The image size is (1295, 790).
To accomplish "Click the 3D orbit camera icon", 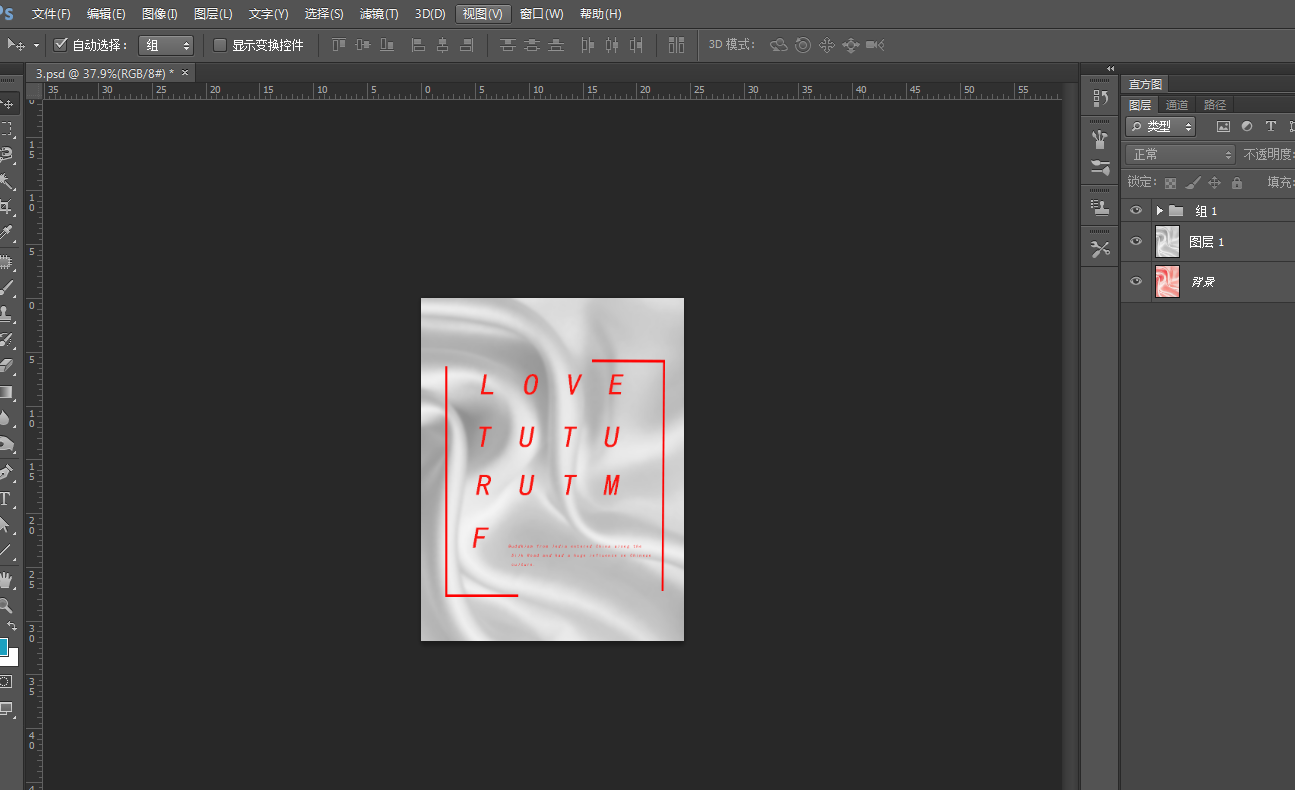I will 778,45.
